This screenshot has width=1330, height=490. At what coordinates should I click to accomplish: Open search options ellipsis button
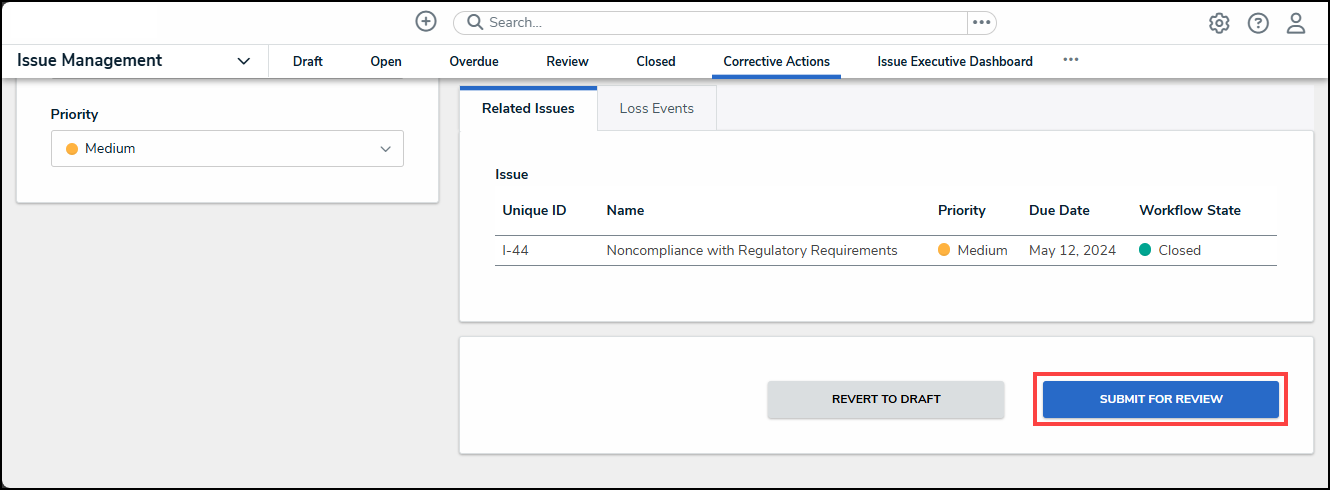click(x=981, y=22)
